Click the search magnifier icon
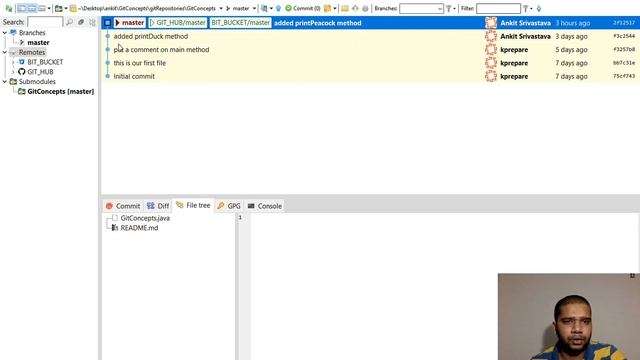Image resolution: width=640 pixels, height=360 pixels. (x=69, y=22)
